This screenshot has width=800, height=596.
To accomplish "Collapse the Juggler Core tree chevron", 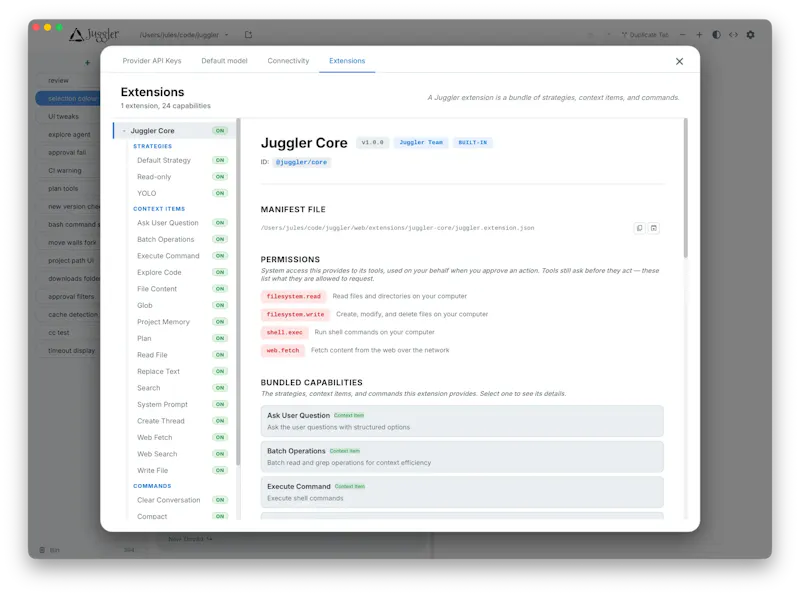I will (x=124, y=131).
